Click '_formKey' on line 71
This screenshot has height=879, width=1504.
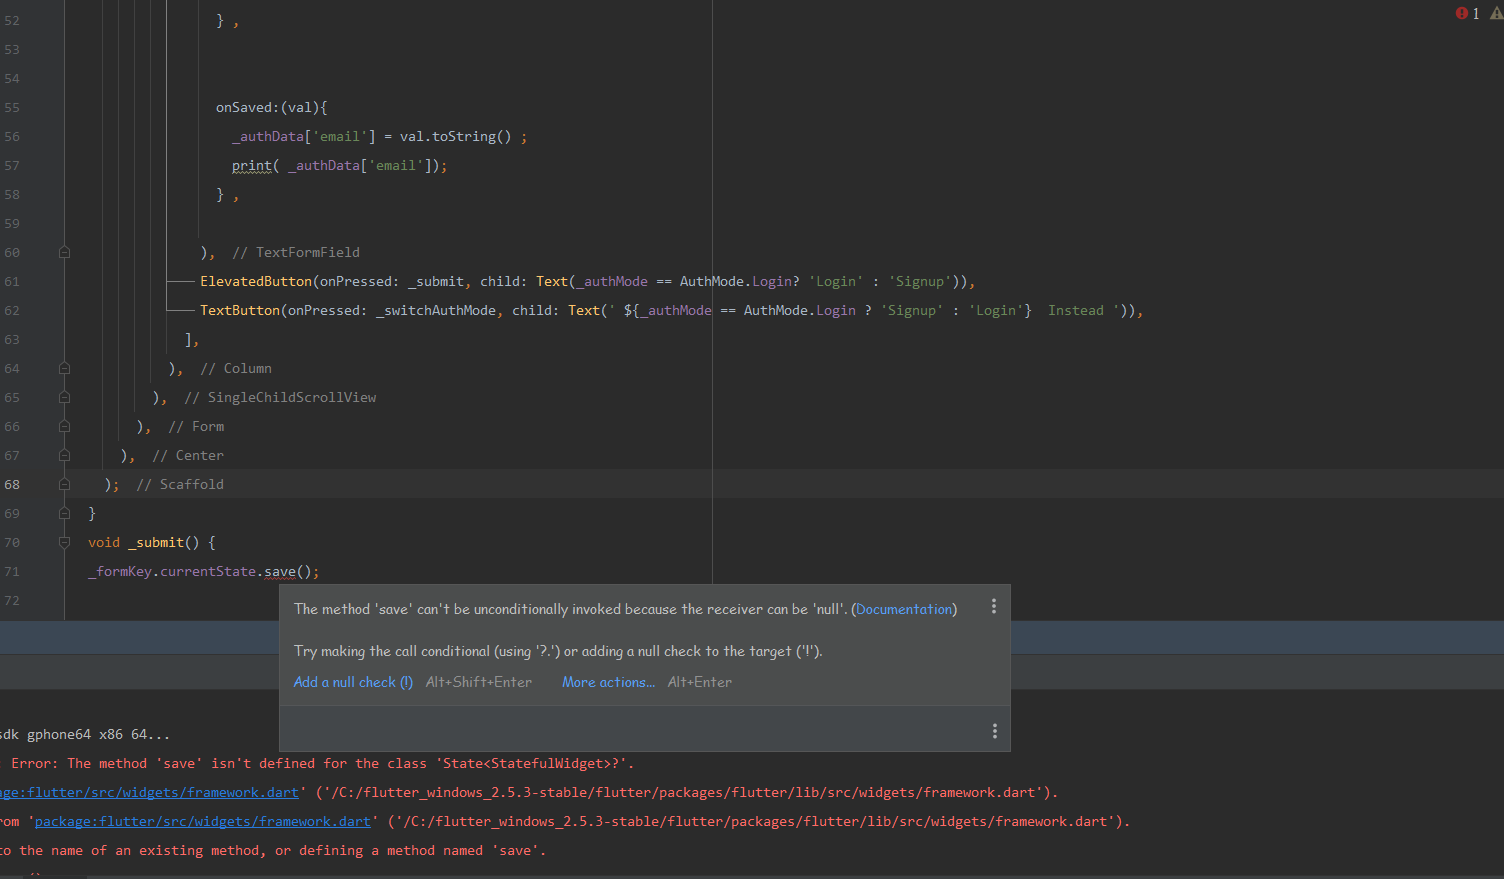pos(120,572)
